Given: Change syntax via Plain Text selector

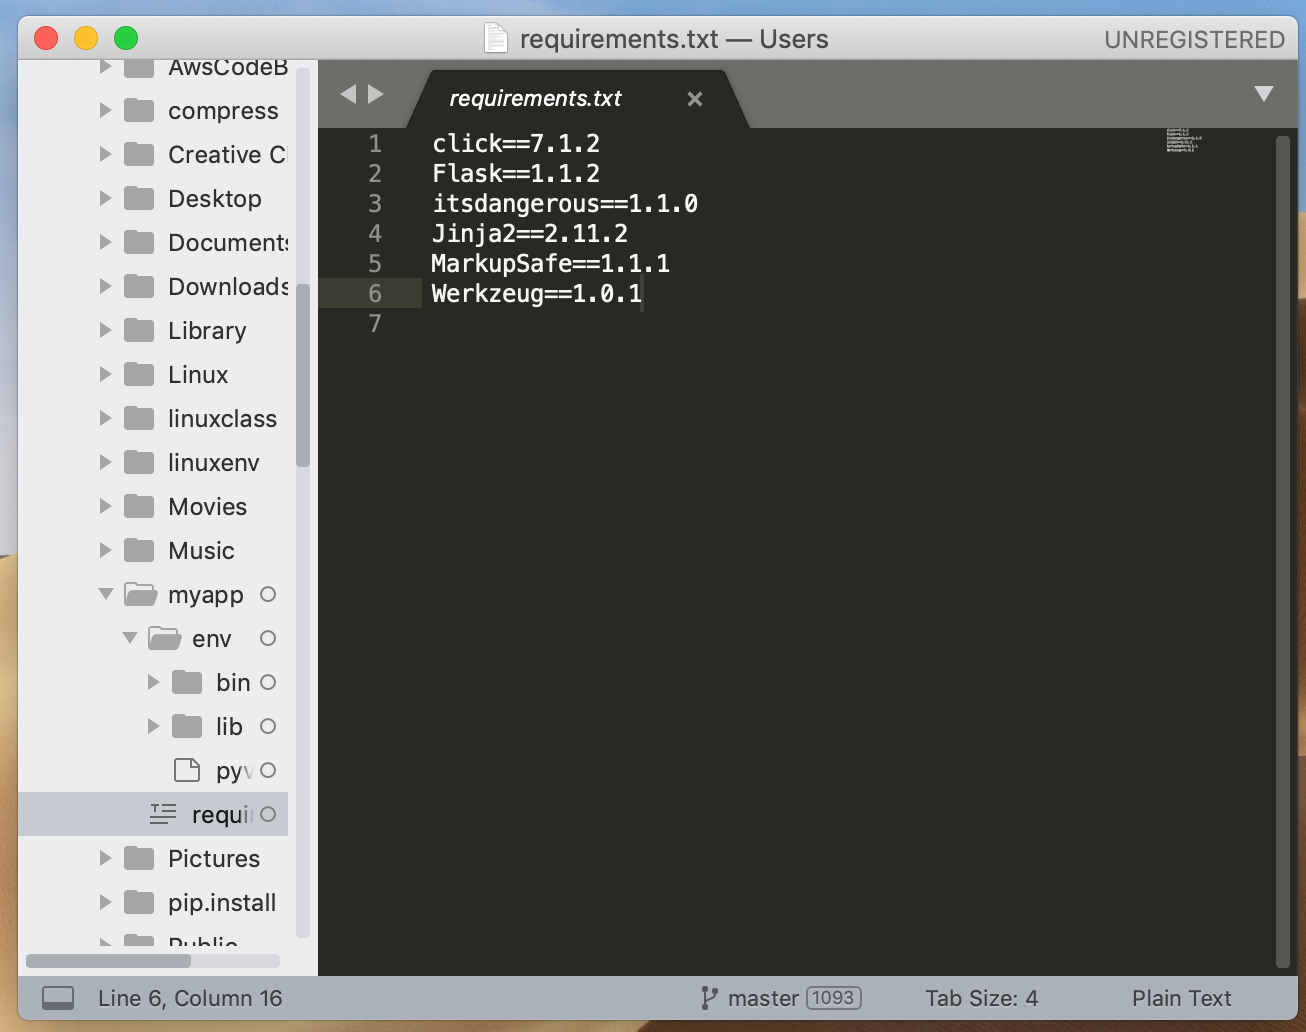Looking at the screenshot, I should click(1181, 998).
